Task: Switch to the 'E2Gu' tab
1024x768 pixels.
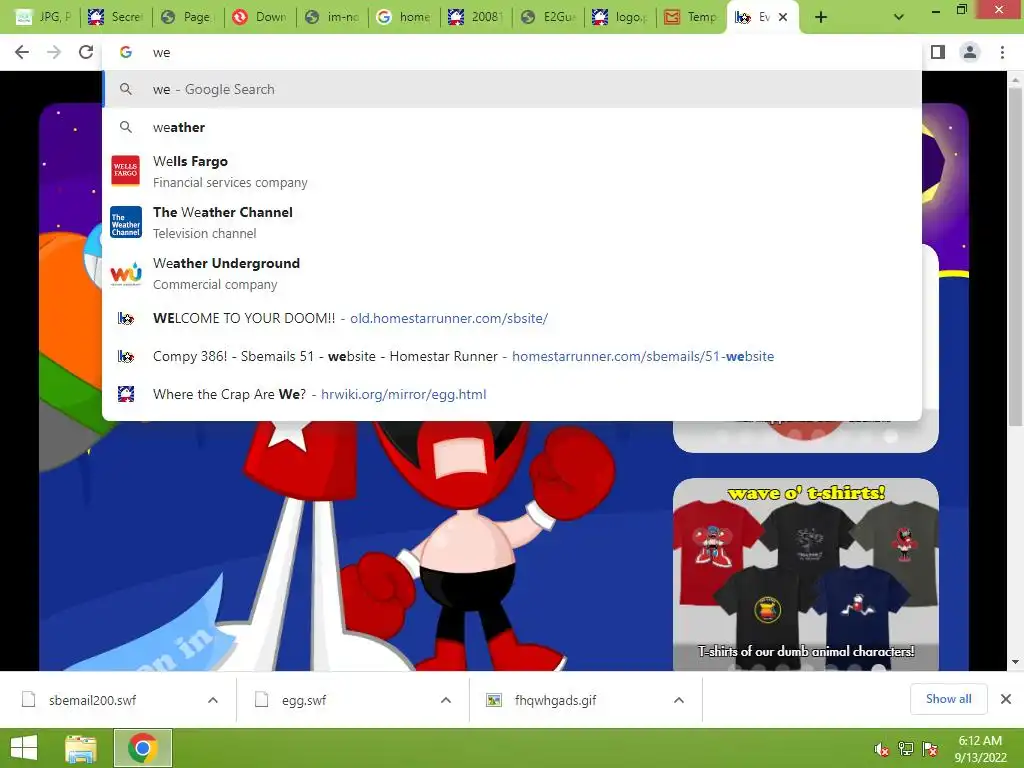Action: (547, 17)
